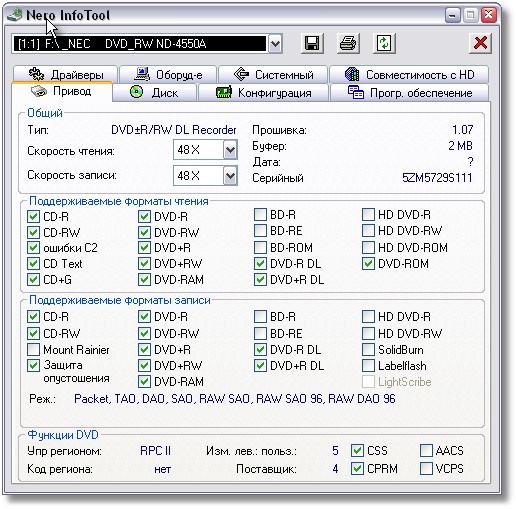516x509 pixels.
Task: Switch to the Оборуд-е tab
Action: click(x=168, y=74)
